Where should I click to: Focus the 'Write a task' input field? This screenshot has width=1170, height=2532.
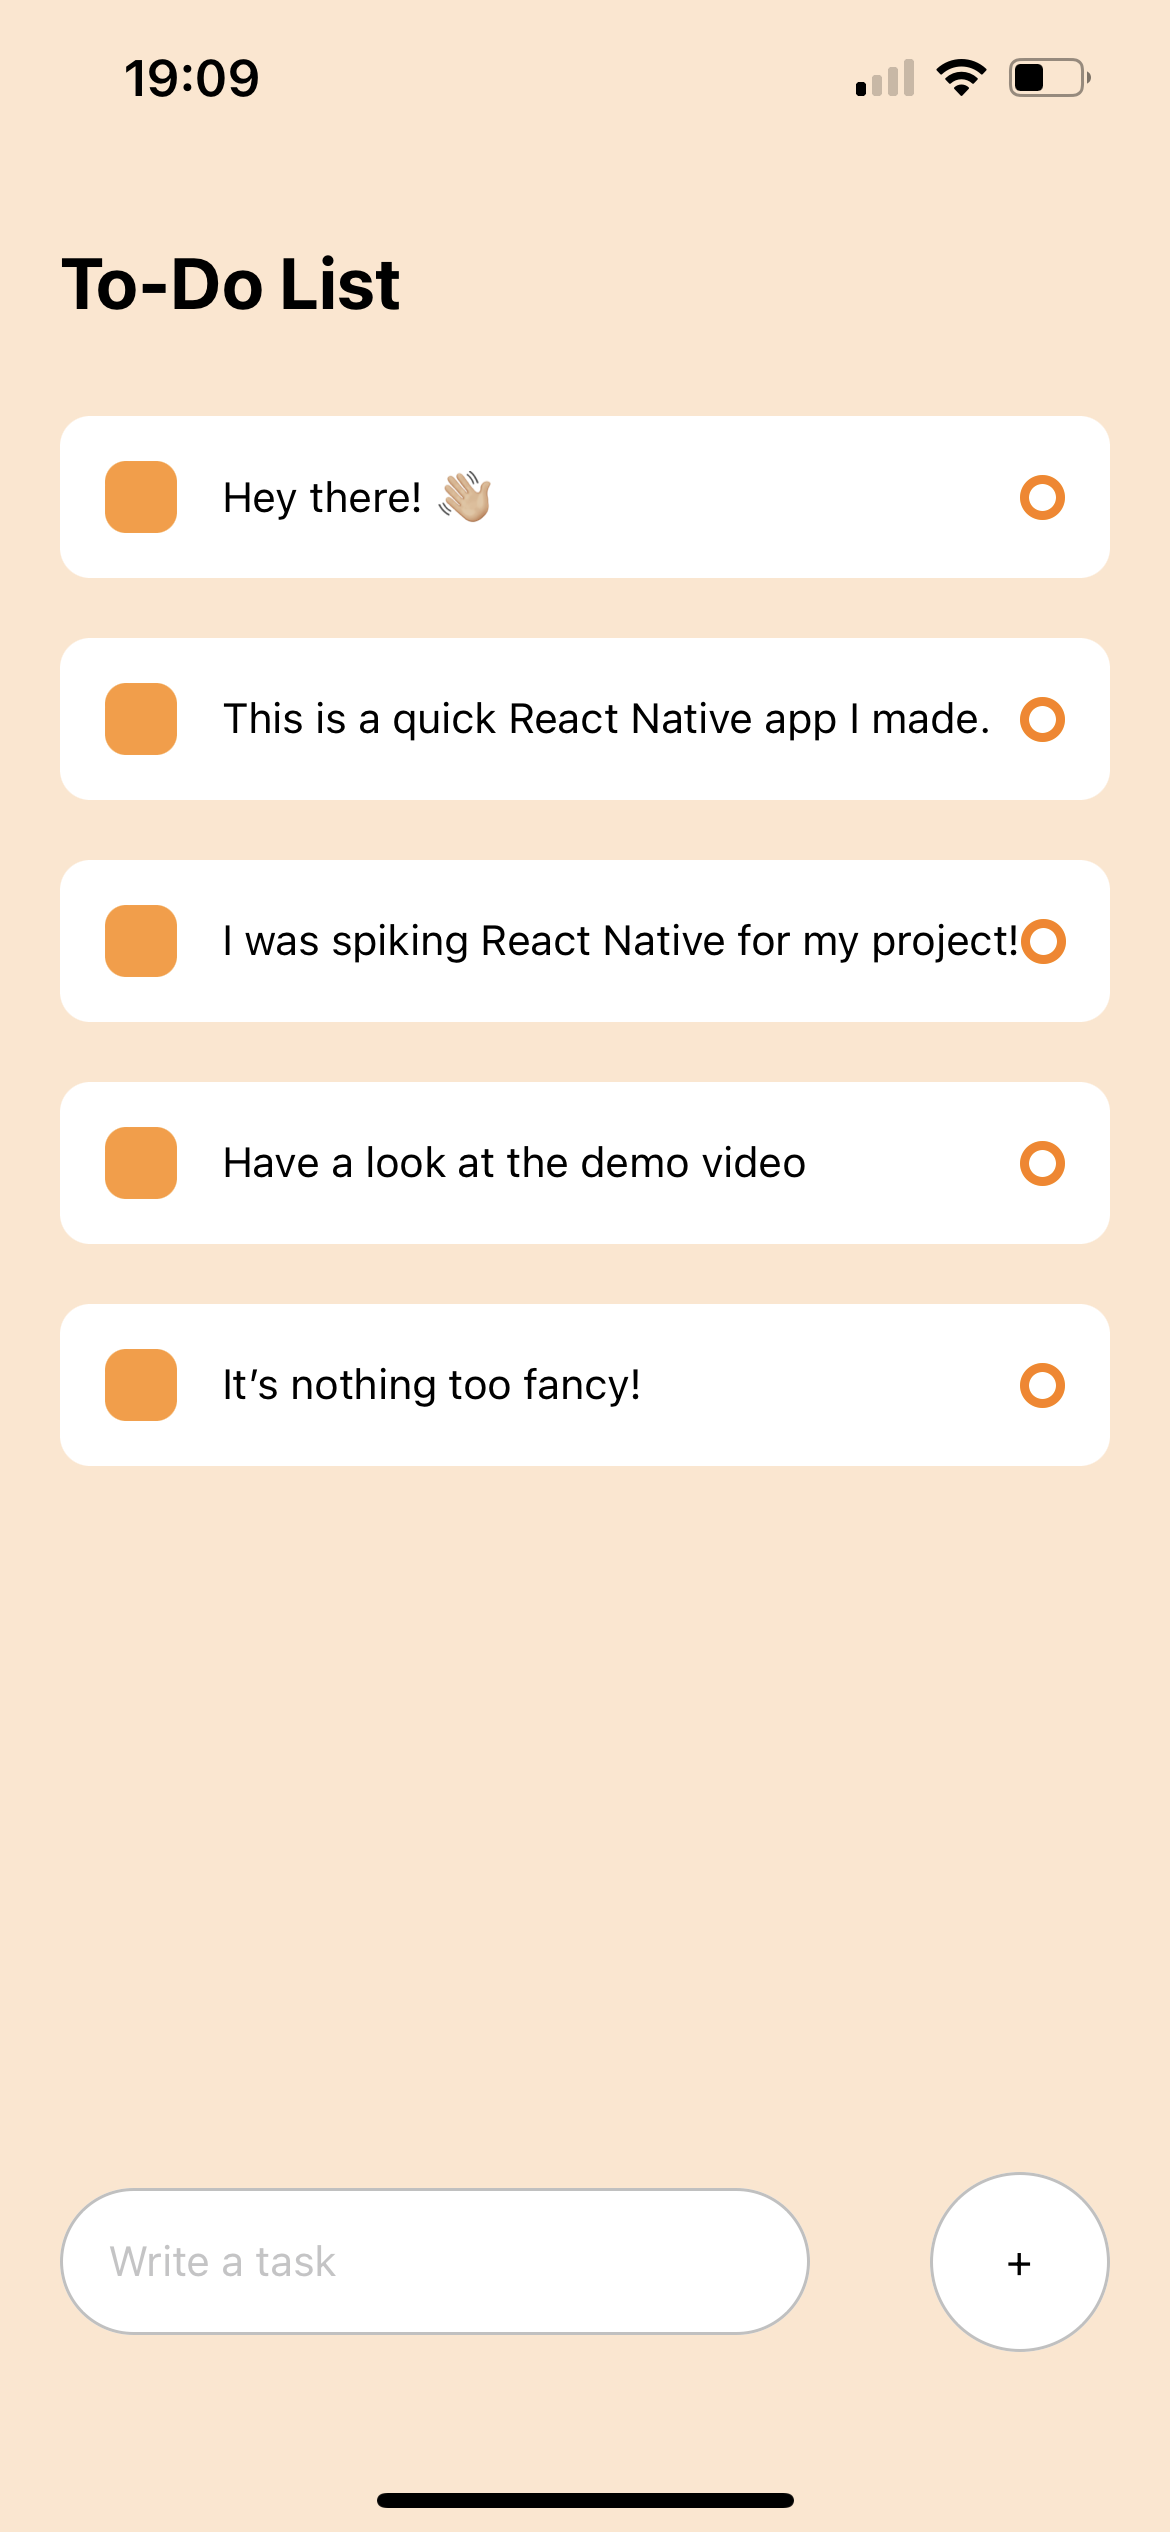click(435, 2262)
